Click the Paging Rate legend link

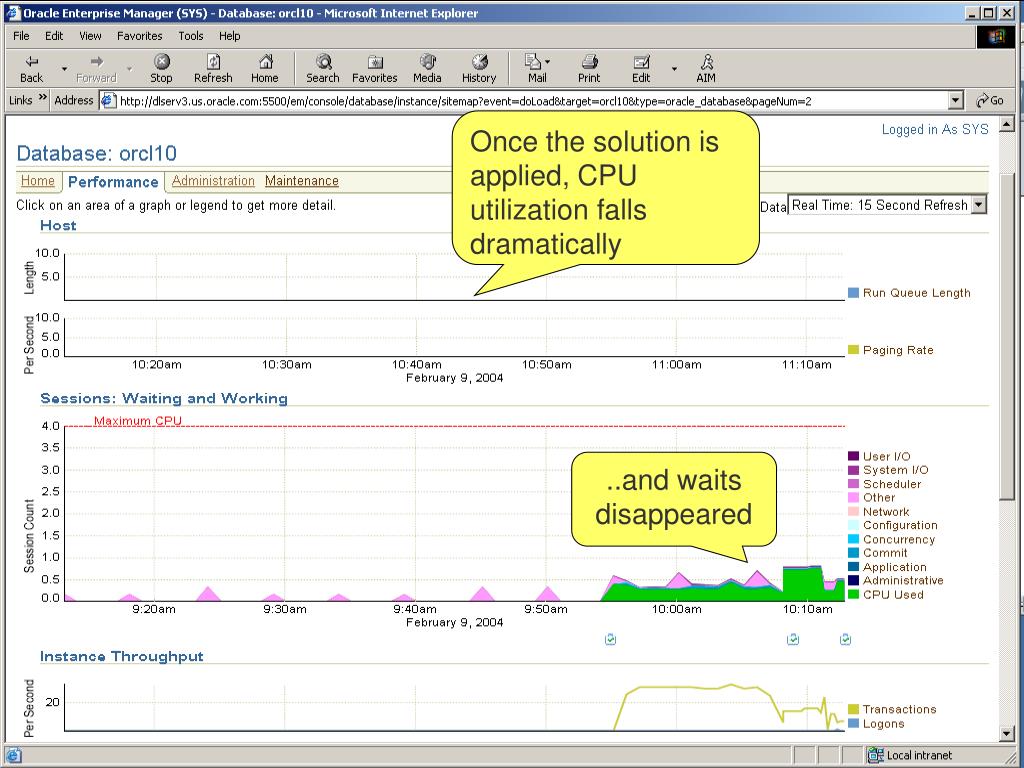click(x=898, y=350)
